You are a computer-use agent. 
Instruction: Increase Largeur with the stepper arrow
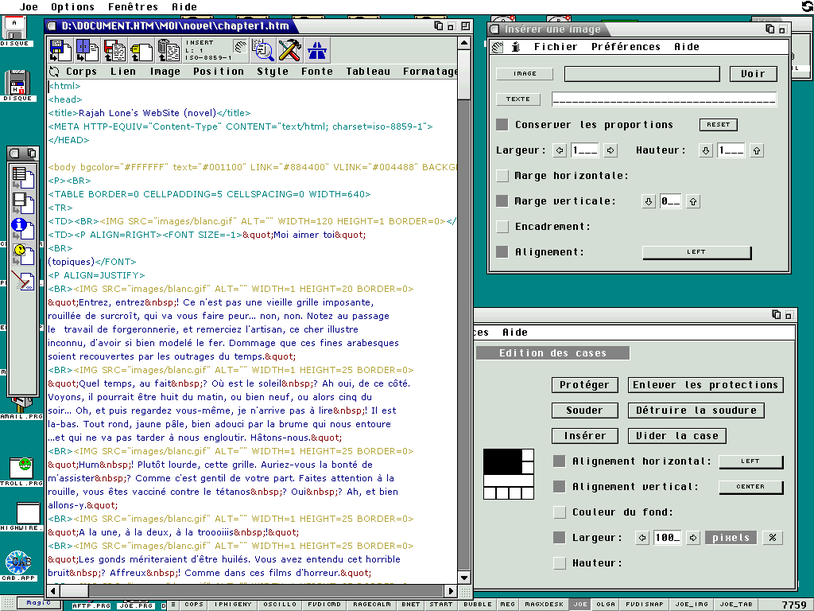tap(609, 151)
